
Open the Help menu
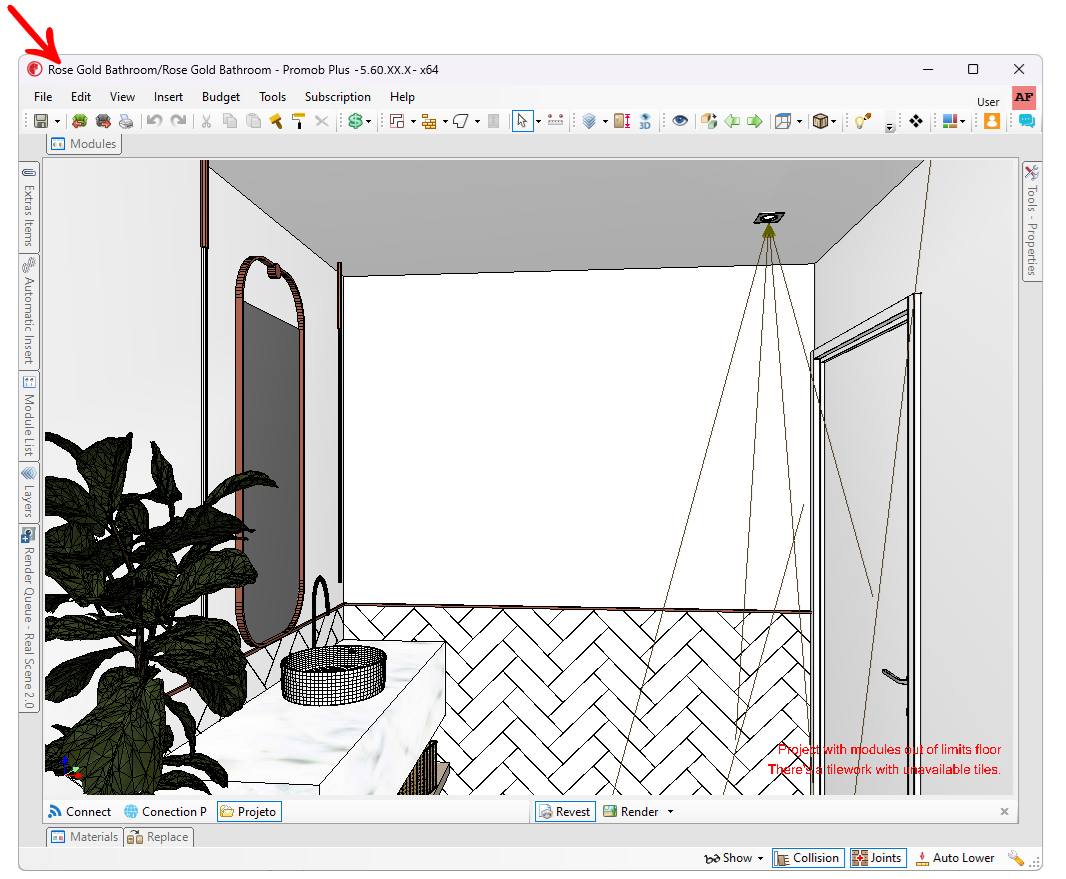click(x=402, y=97)
